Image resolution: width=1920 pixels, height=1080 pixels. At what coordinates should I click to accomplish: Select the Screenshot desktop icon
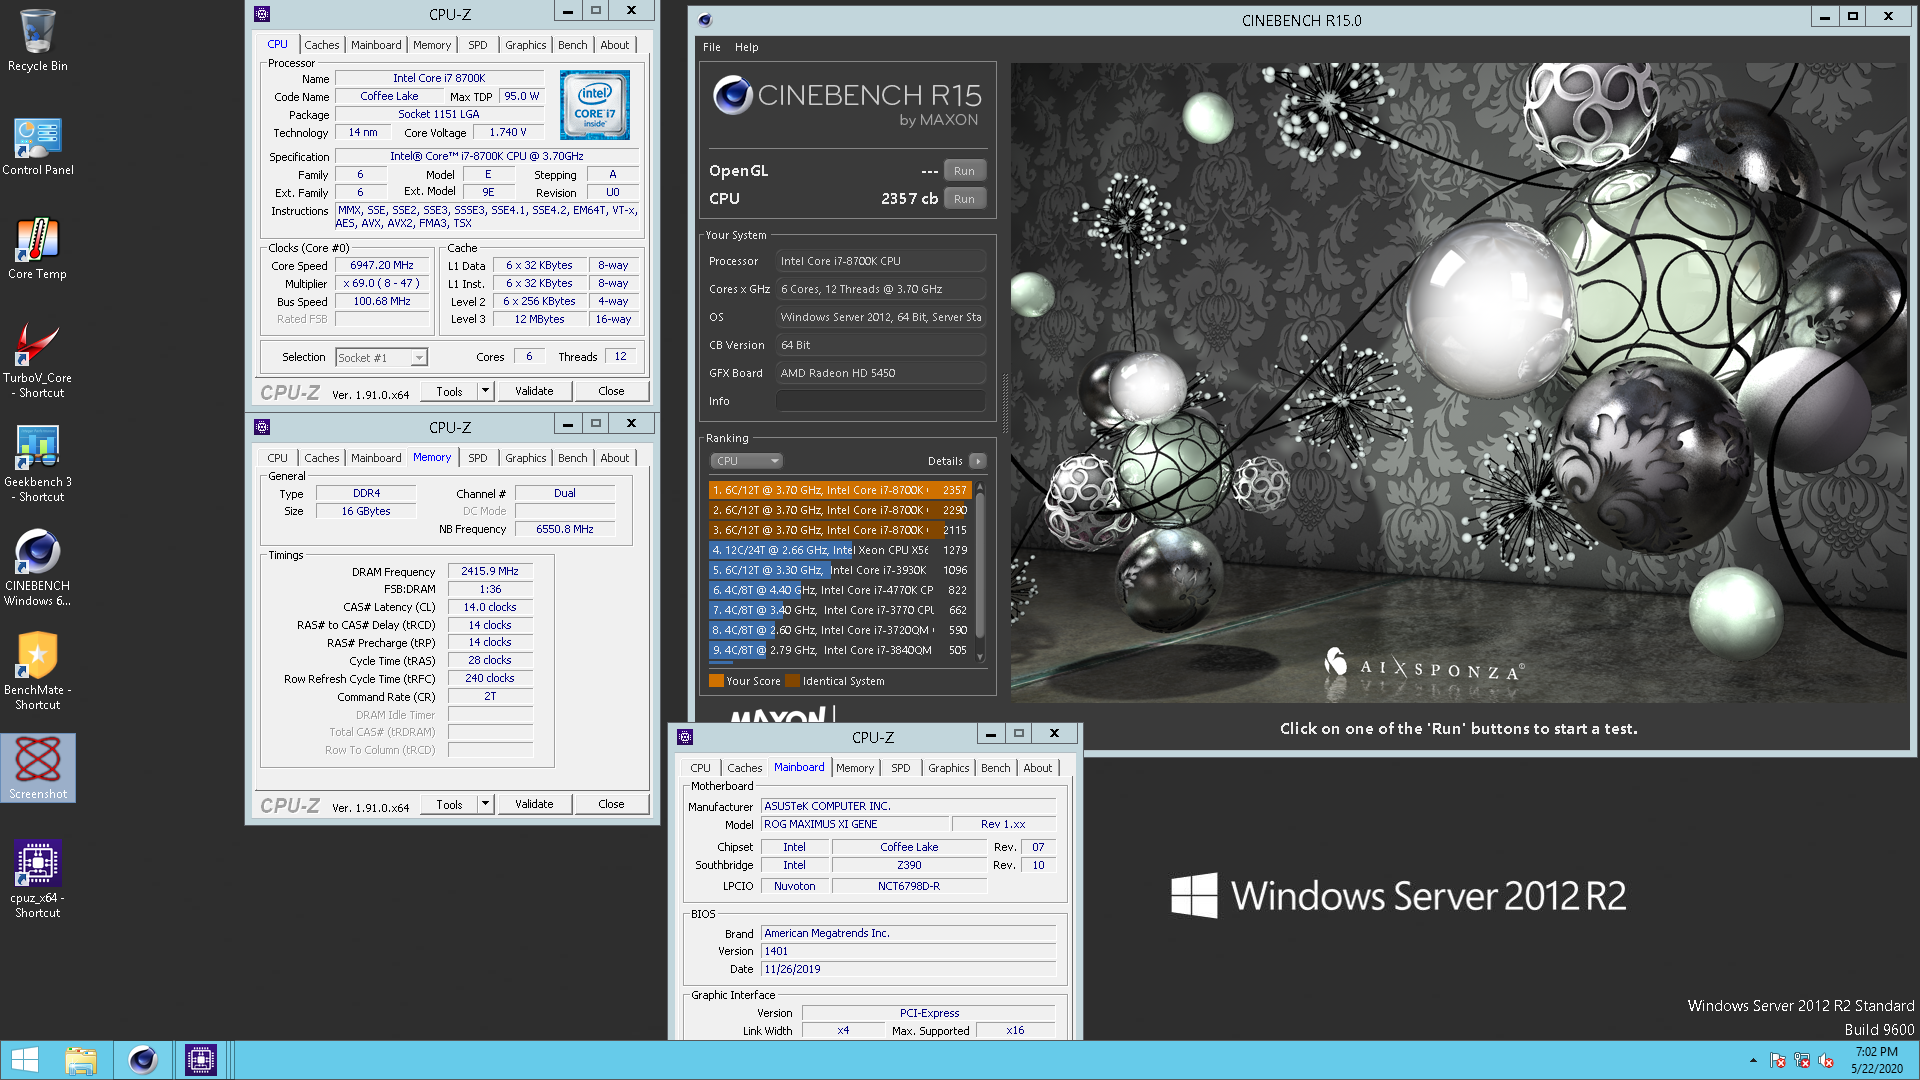[37, 768]
